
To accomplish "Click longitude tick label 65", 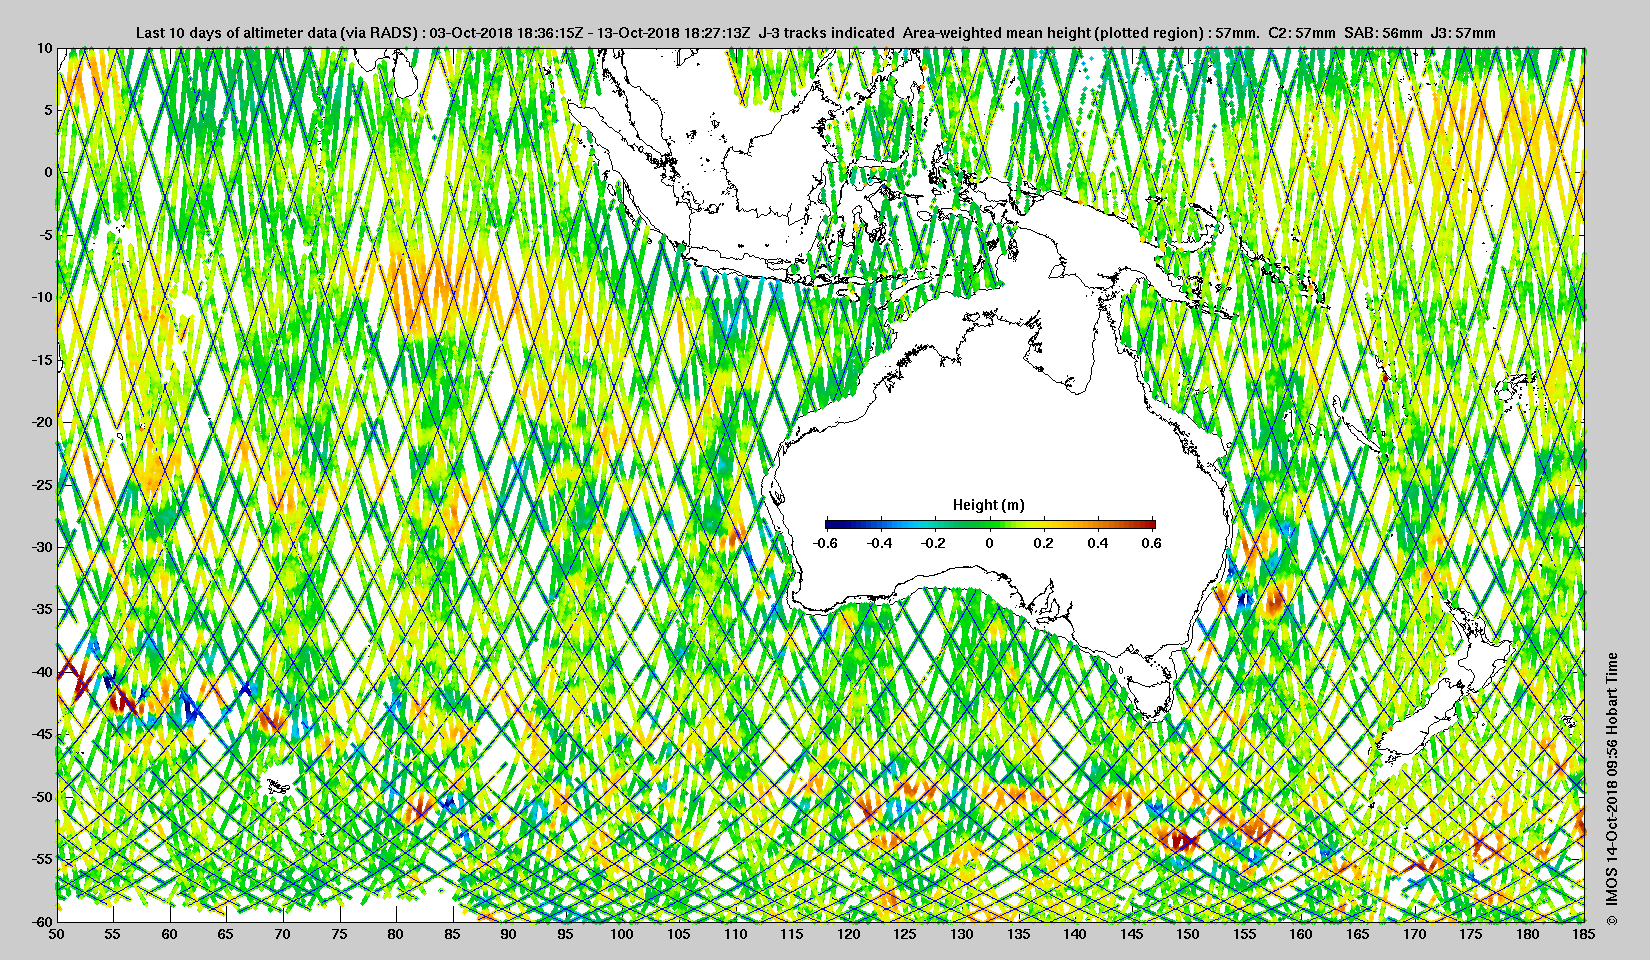I will [x=227, y=934].
